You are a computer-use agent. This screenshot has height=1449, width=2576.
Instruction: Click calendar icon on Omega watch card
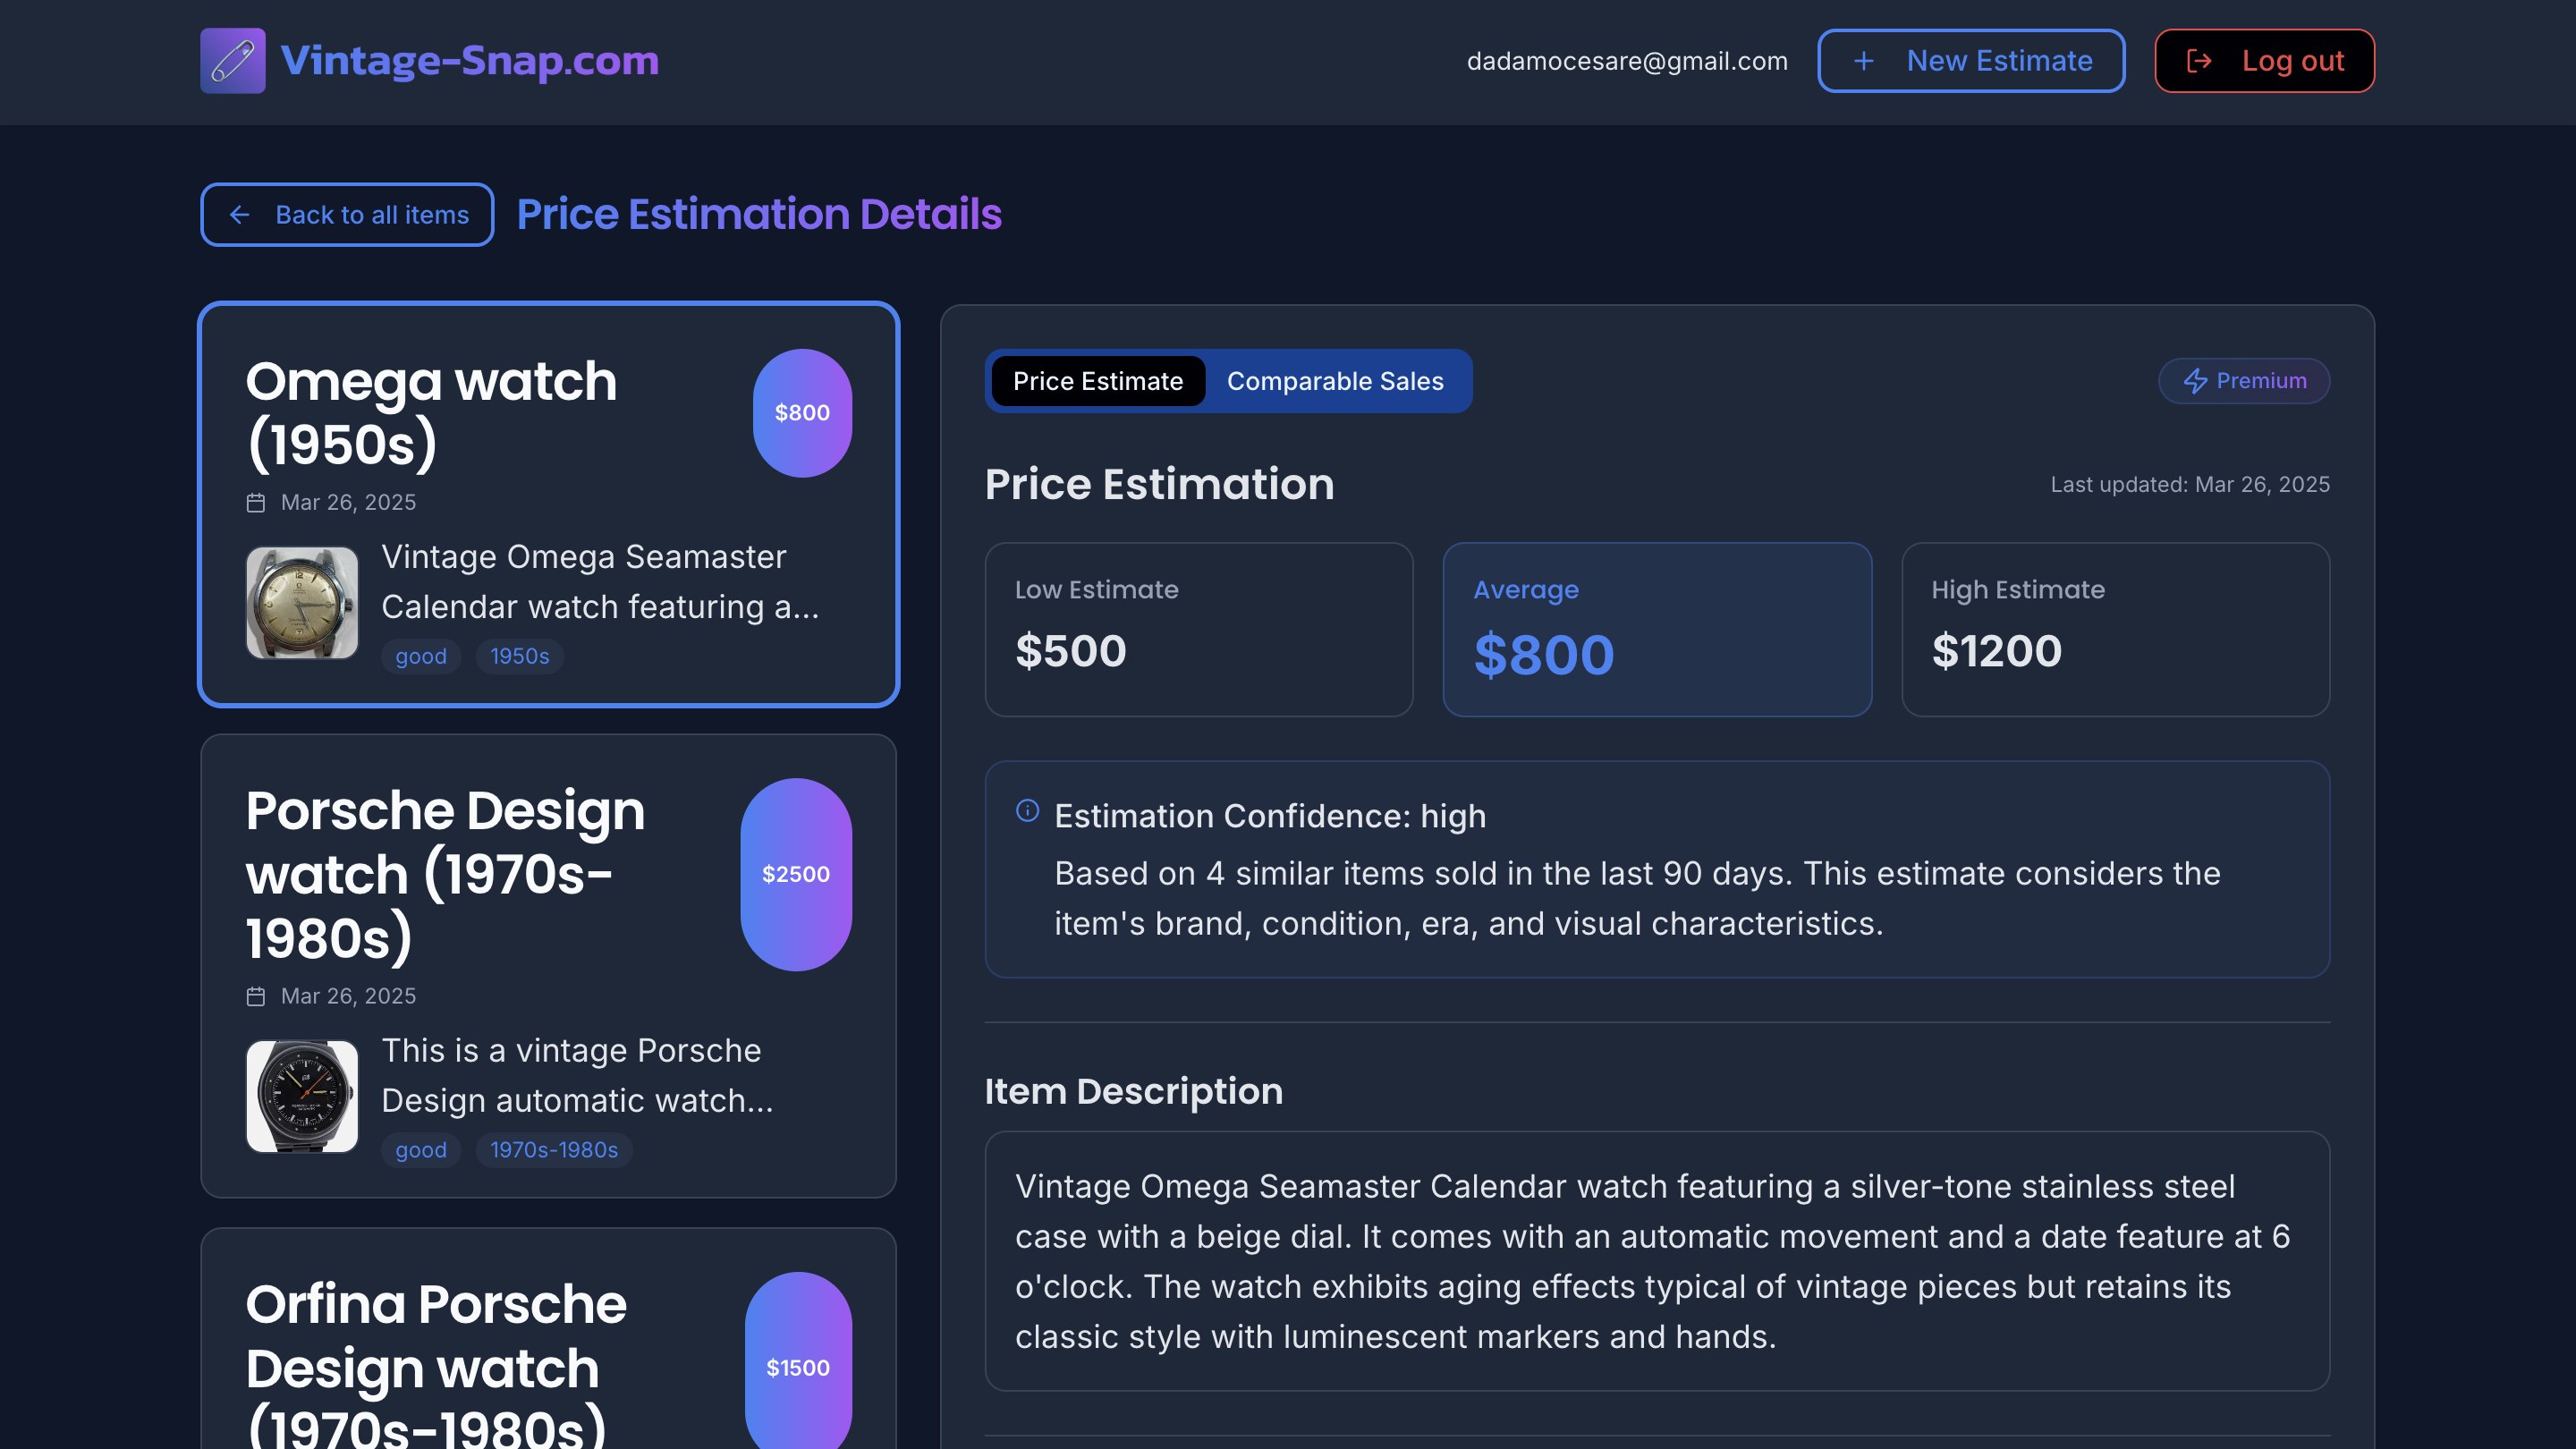[256, 503]
